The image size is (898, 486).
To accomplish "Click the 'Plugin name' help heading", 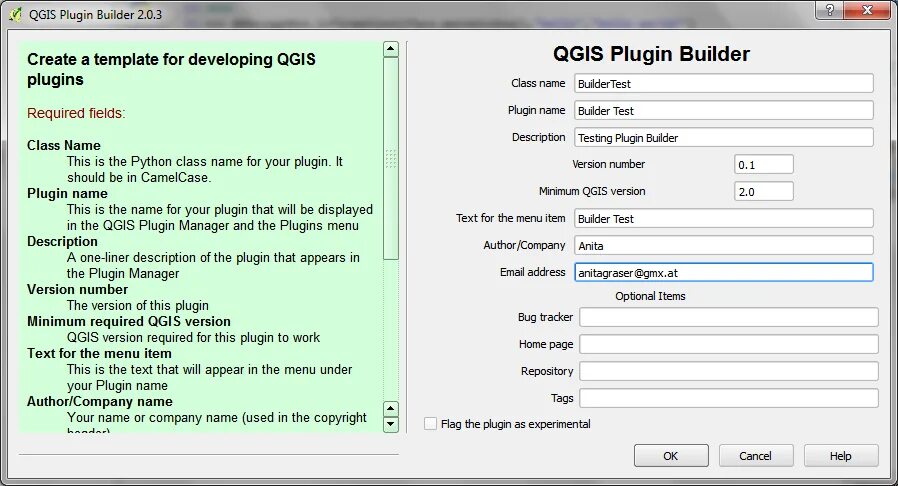I will pos(67,193).
